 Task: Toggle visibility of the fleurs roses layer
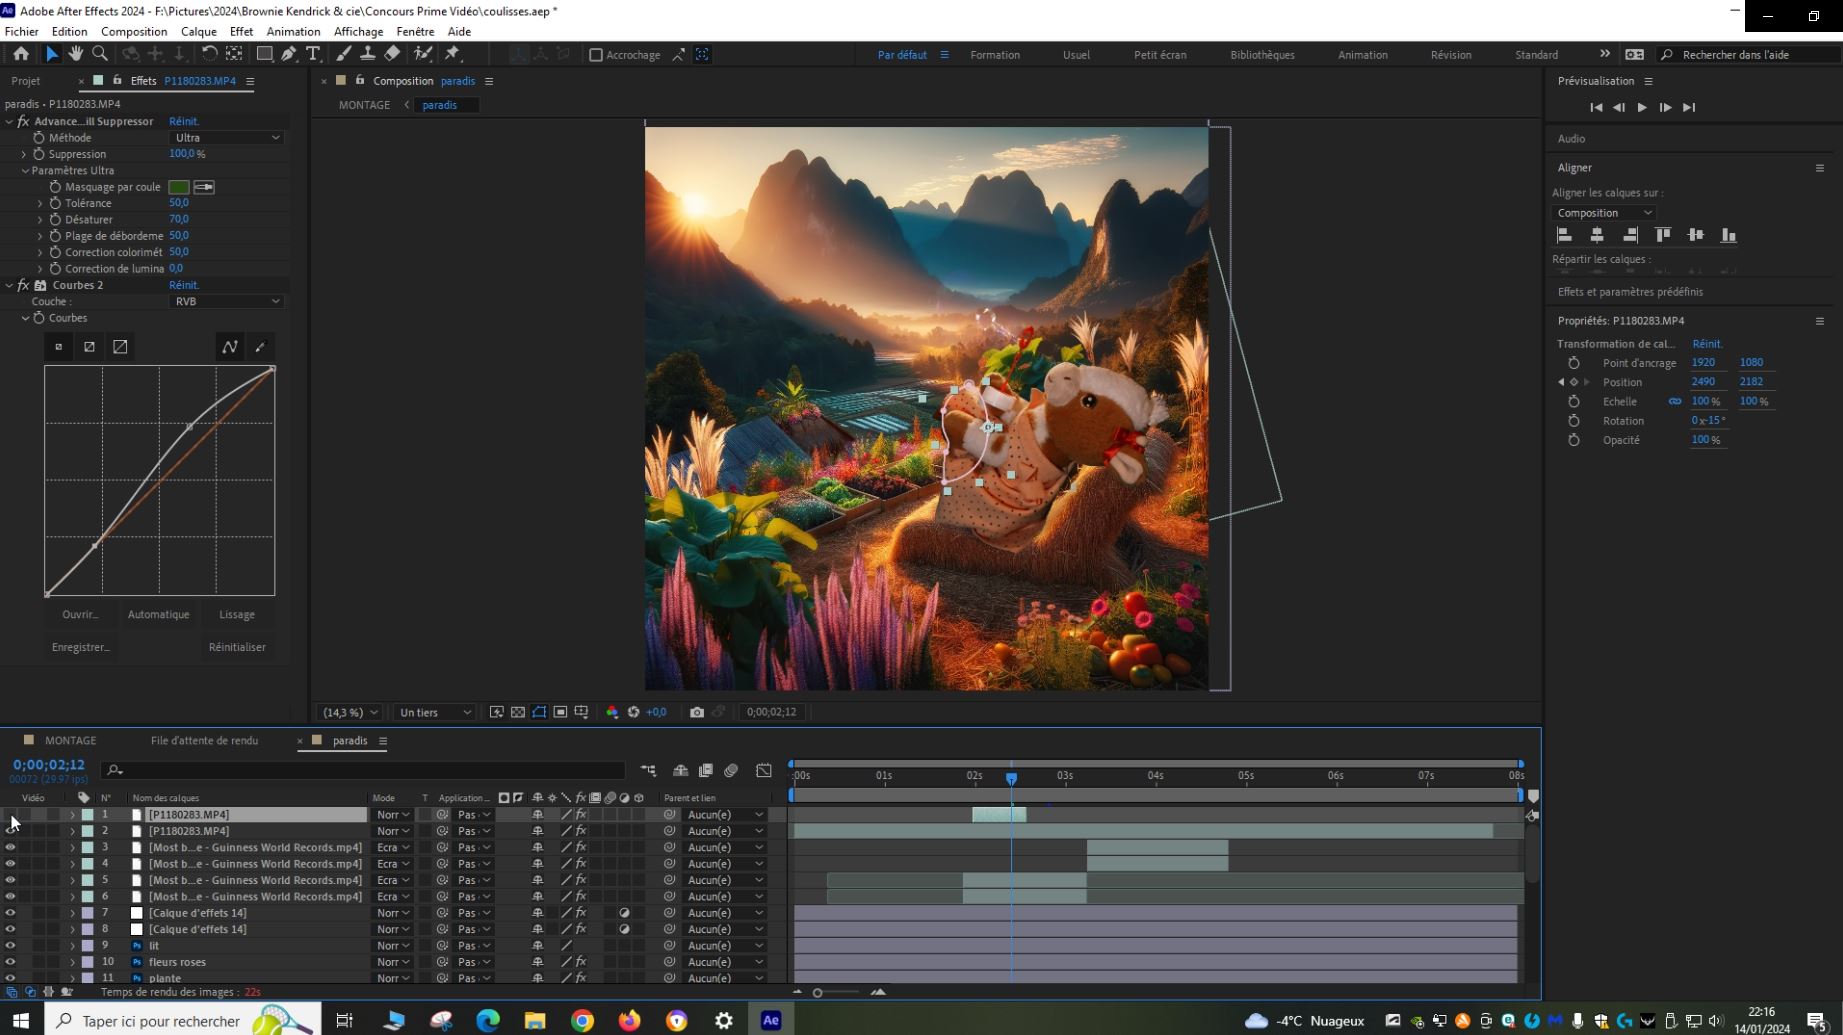(x=10, y=962)
